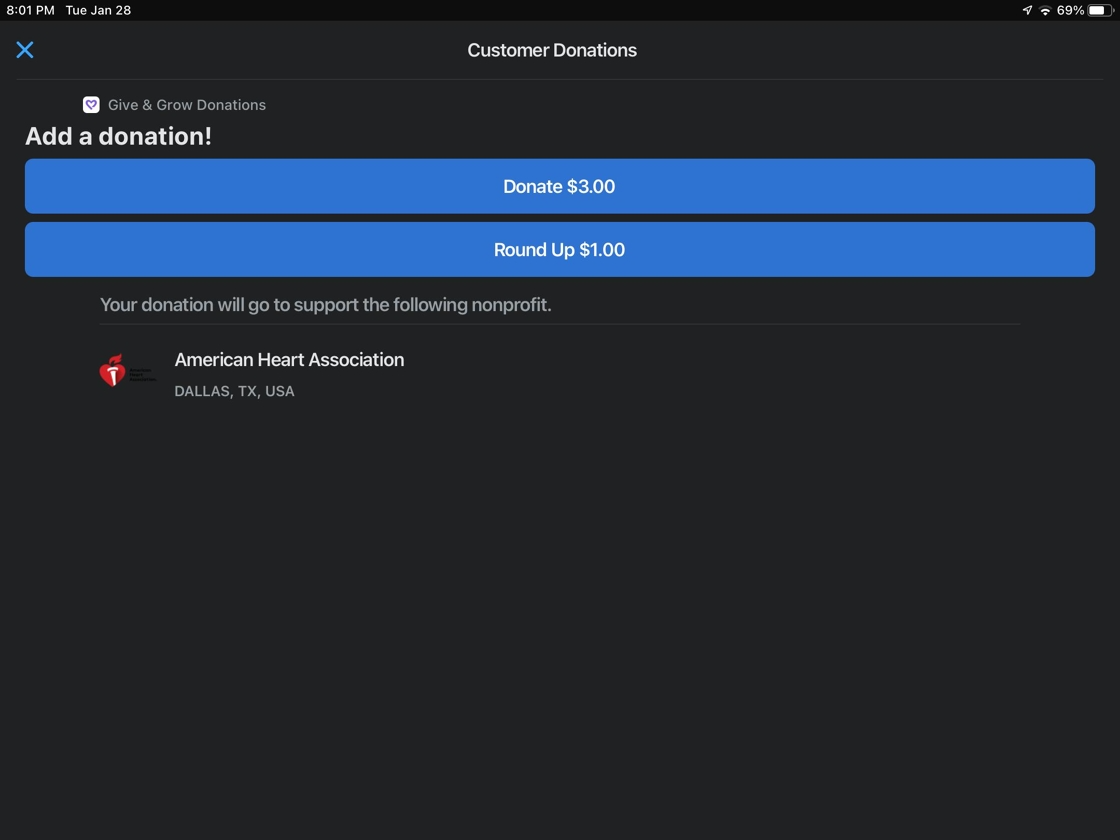
Task: Tap the Give & Grow heart icon
Action: tap(91, 105)
